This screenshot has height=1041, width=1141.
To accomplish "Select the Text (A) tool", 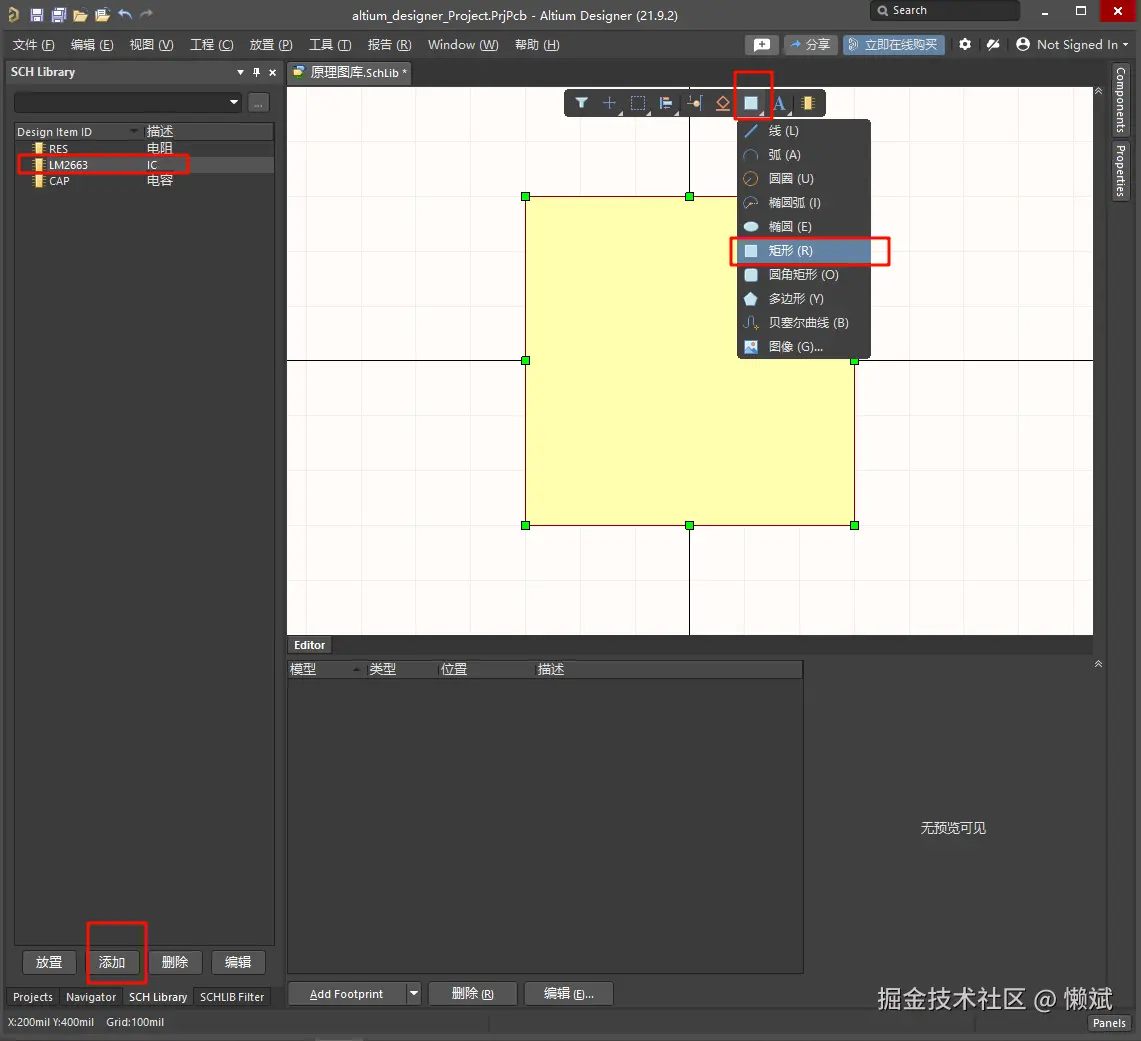I will [779, 103].
